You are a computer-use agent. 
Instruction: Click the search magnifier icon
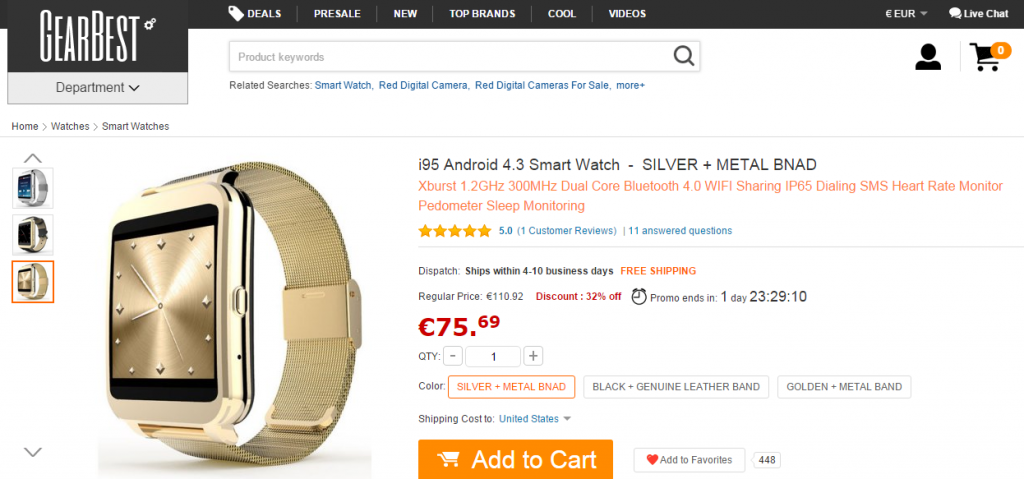(684, 56)
